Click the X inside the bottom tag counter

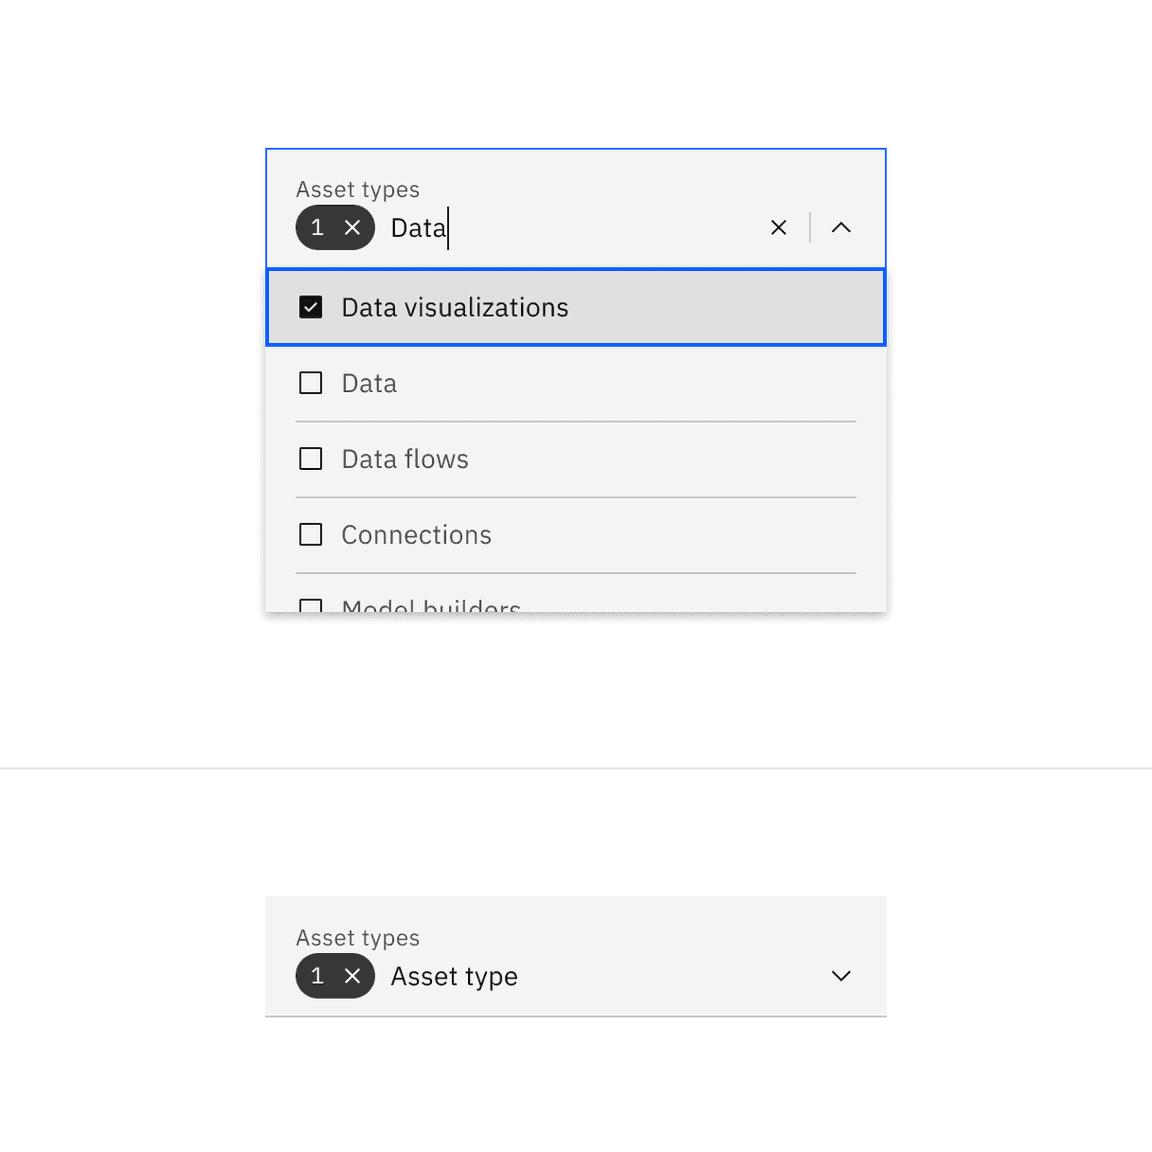tap(352, 976)
